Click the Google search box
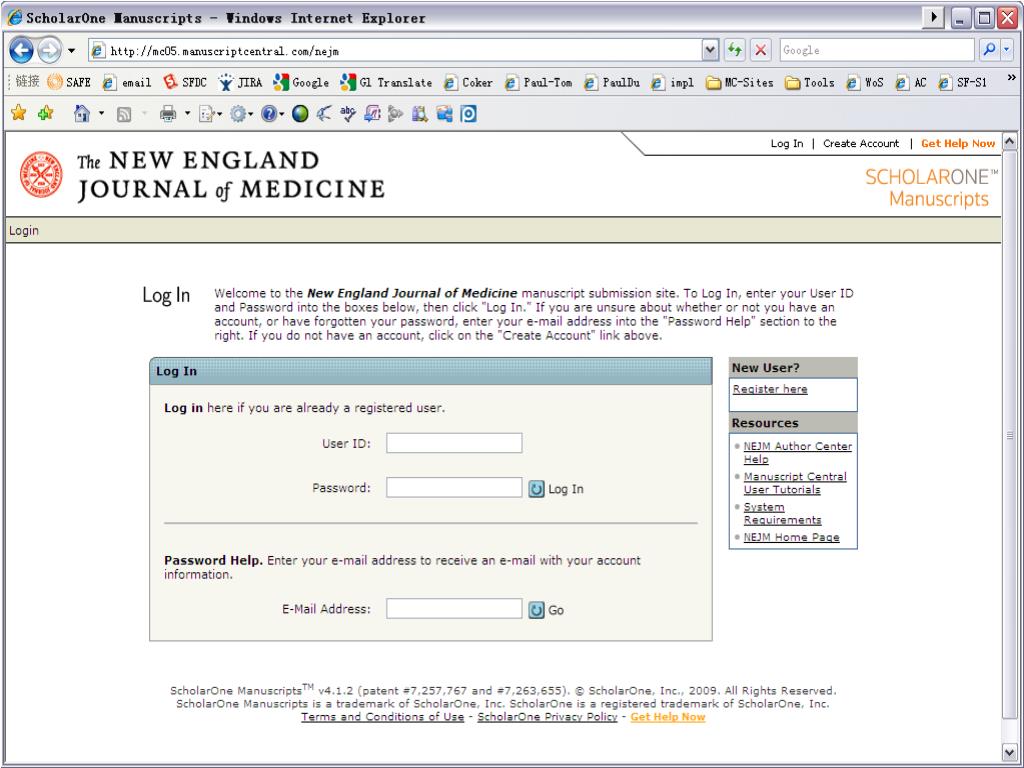The image size is (1024, 768). (878, 50)
